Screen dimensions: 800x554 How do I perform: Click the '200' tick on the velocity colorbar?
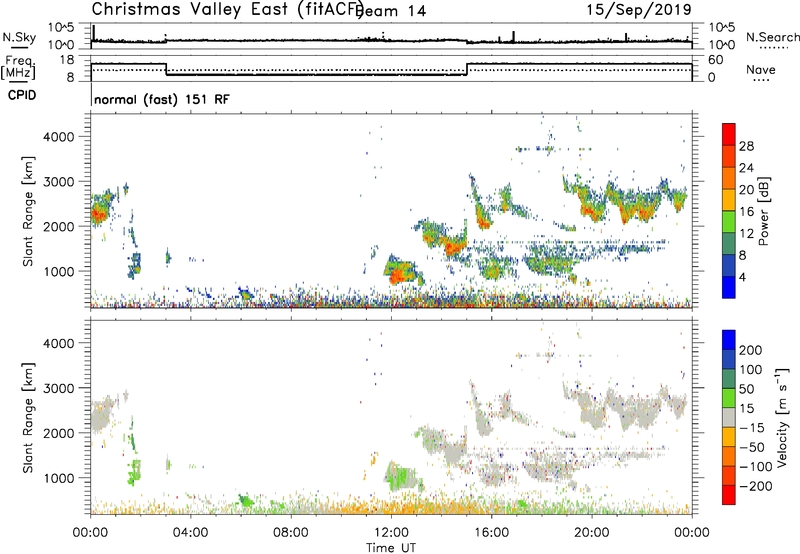click(751, 350)
